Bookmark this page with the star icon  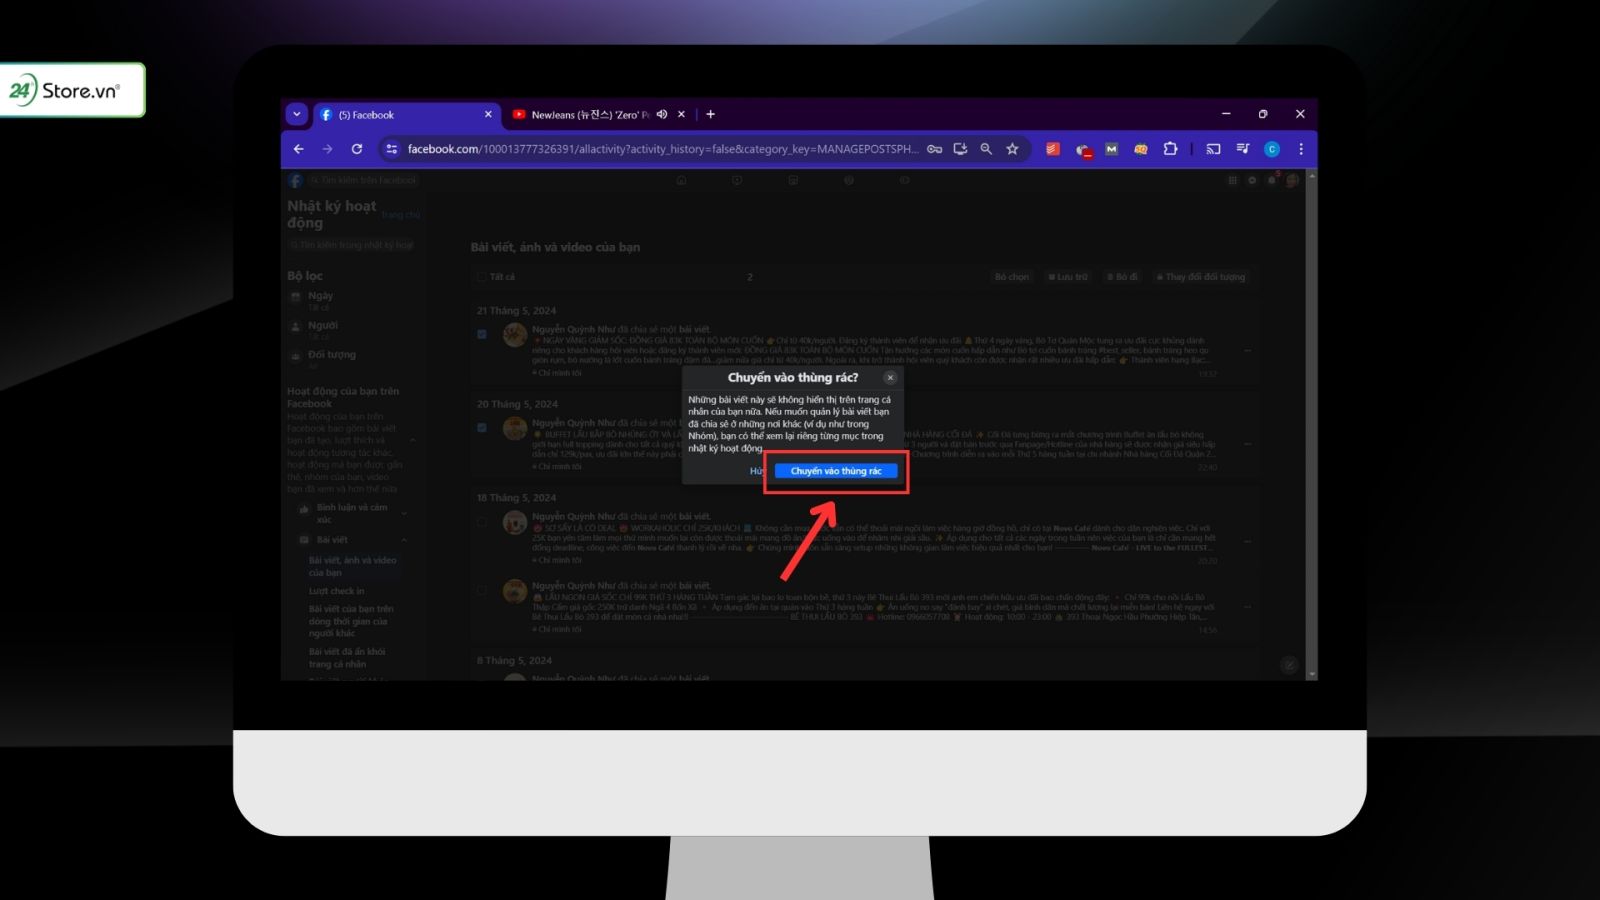pyautogui.click(x=1012, y=149)
